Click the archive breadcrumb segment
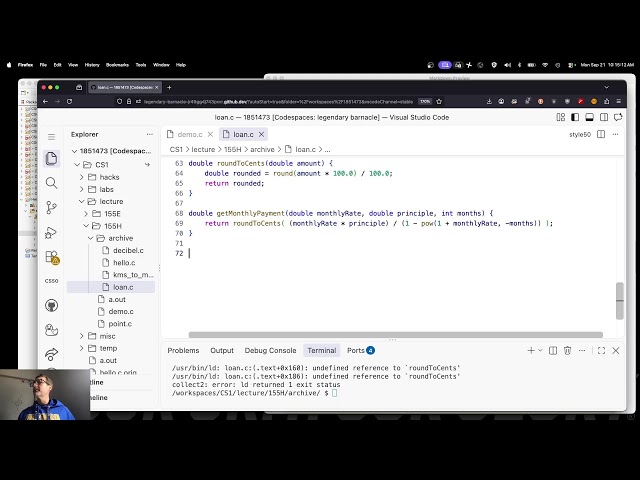The height and width of the screenshot is (480, 640). (262, 149)
